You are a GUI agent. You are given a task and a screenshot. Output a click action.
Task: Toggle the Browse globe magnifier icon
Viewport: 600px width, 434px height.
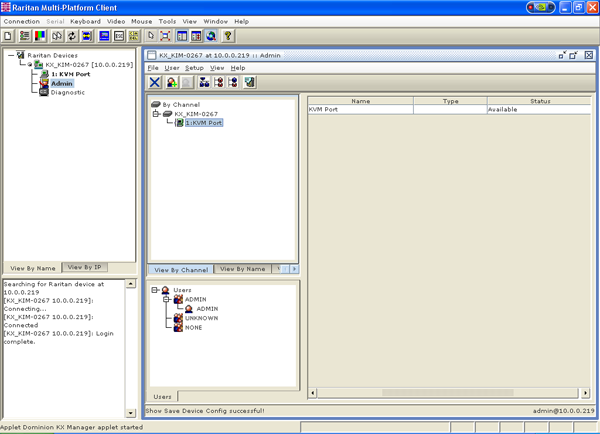coord(211,36)
